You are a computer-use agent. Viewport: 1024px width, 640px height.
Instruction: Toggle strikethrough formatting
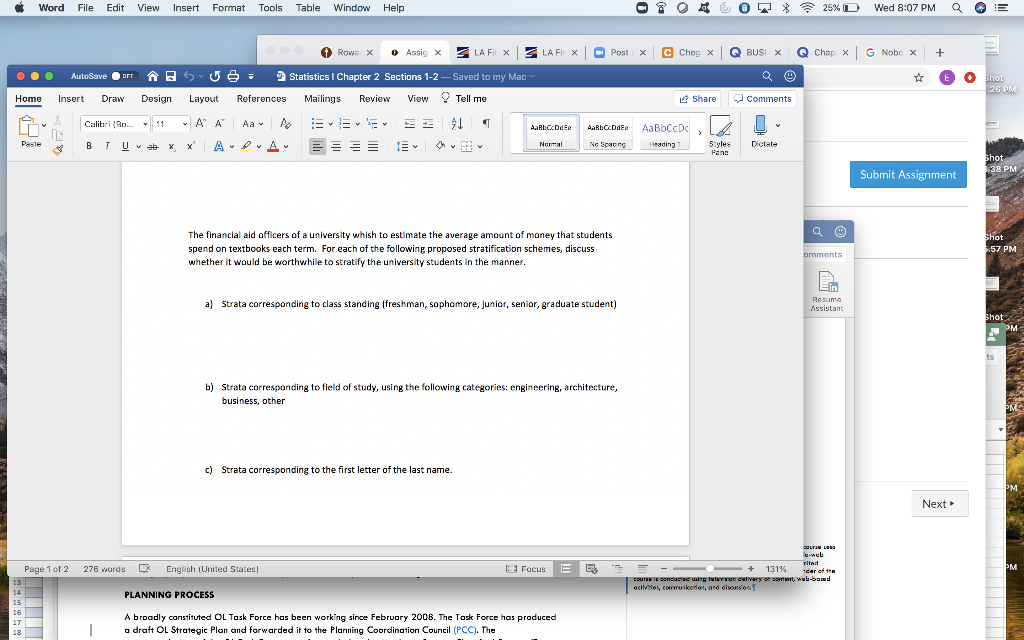[x=151, y=145]
